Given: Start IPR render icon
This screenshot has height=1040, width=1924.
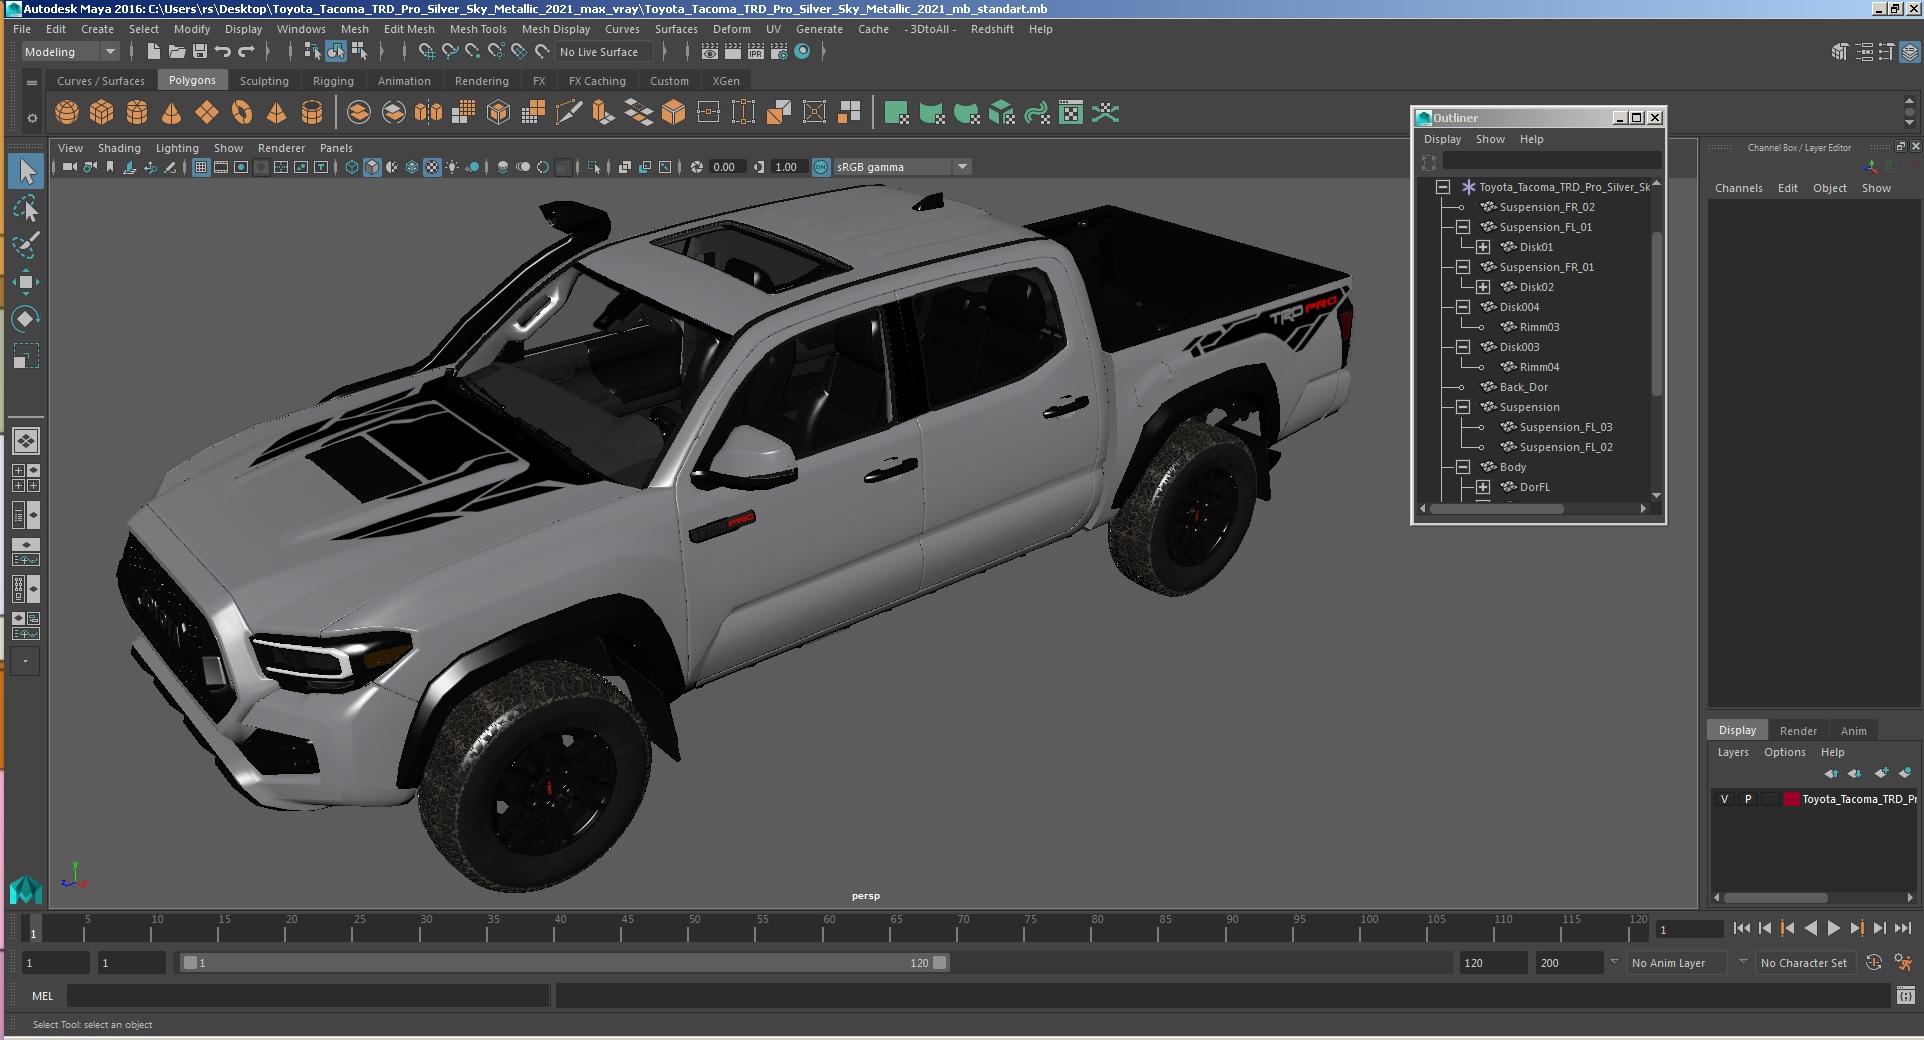Looking at the screenshot, I should [x=756, y=52].
